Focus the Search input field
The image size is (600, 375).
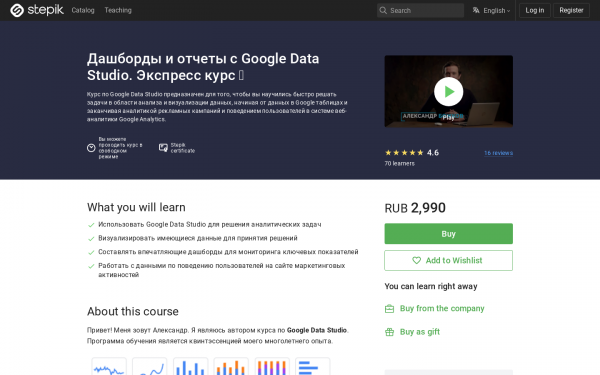coord(421,10)
